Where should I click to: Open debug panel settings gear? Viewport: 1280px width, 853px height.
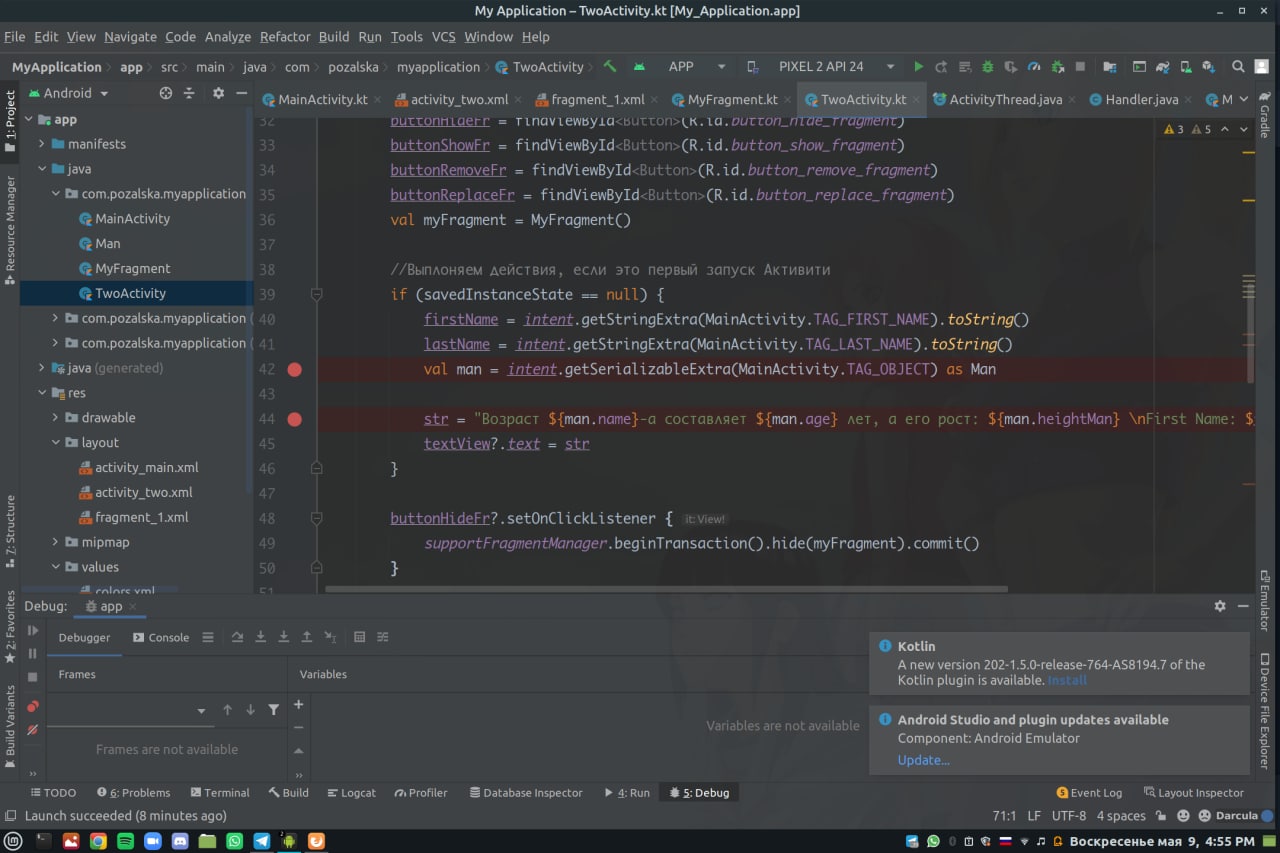point(1220,606)
